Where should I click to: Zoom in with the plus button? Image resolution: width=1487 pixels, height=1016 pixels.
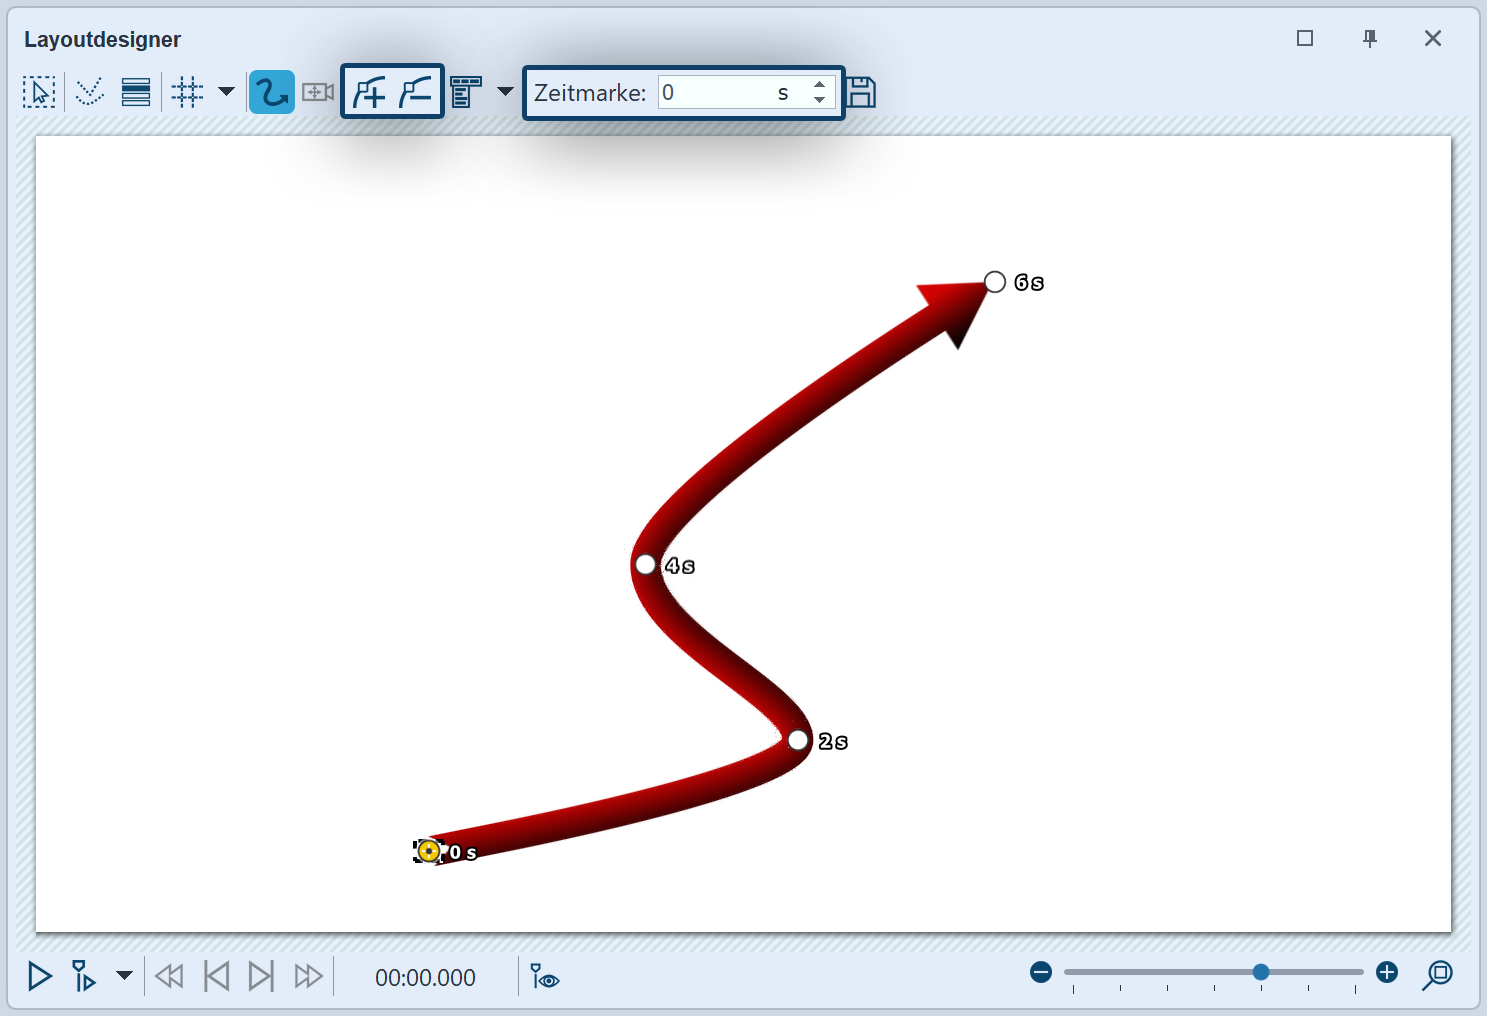pos(1387,972)
